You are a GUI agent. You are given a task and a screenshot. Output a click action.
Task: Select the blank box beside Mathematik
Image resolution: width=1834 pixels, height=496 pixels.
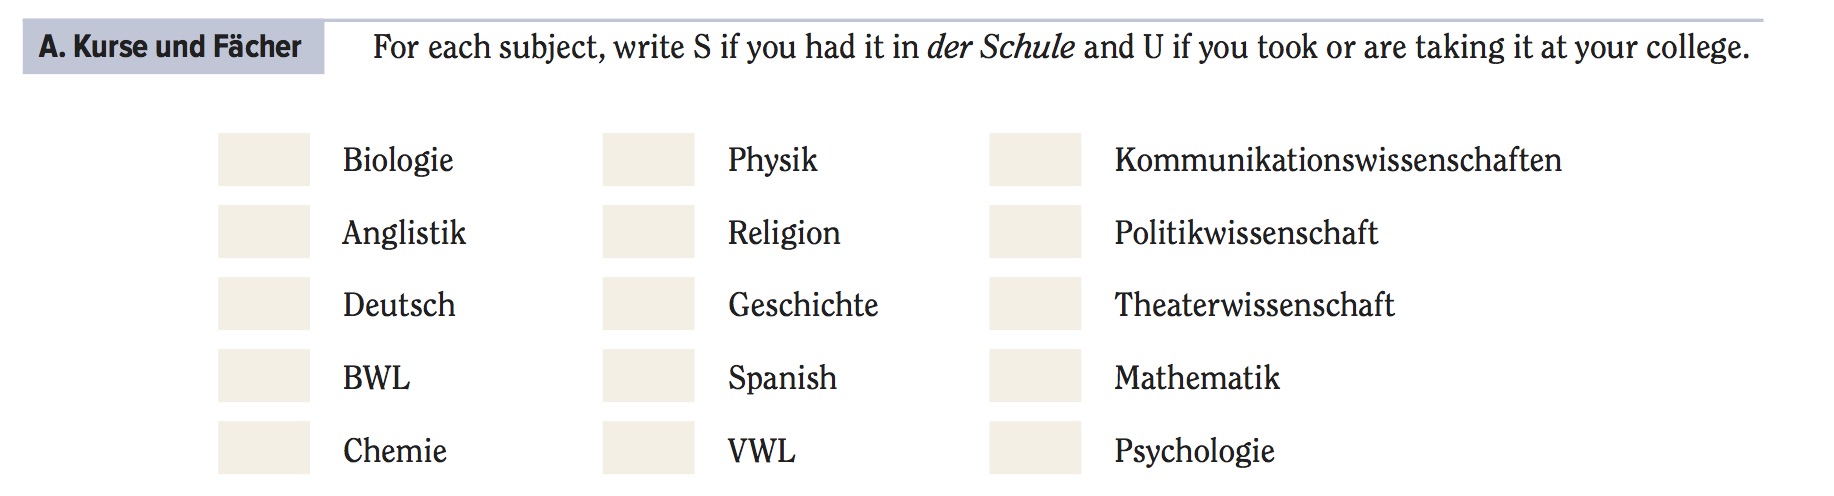(1035, 376)
